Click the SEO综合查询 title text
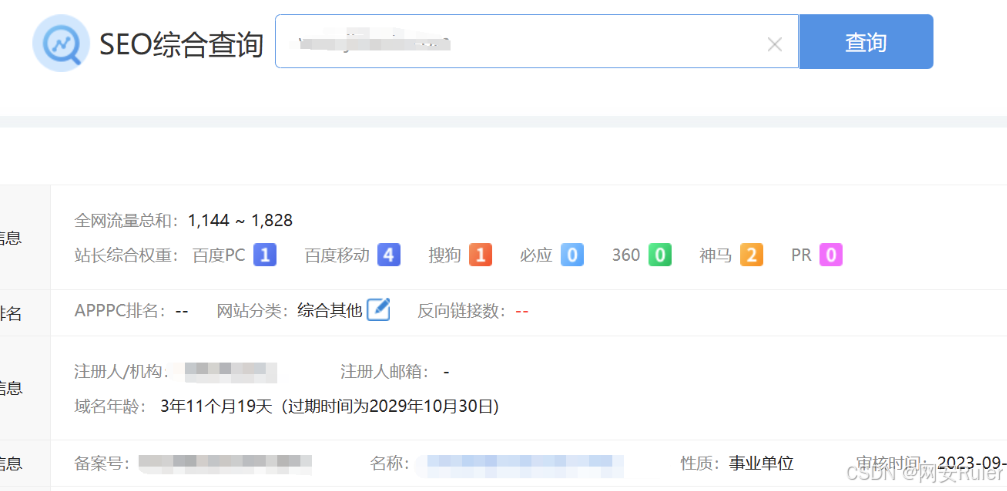Screen dimensions: 1007x491 (x=182, y=44)
